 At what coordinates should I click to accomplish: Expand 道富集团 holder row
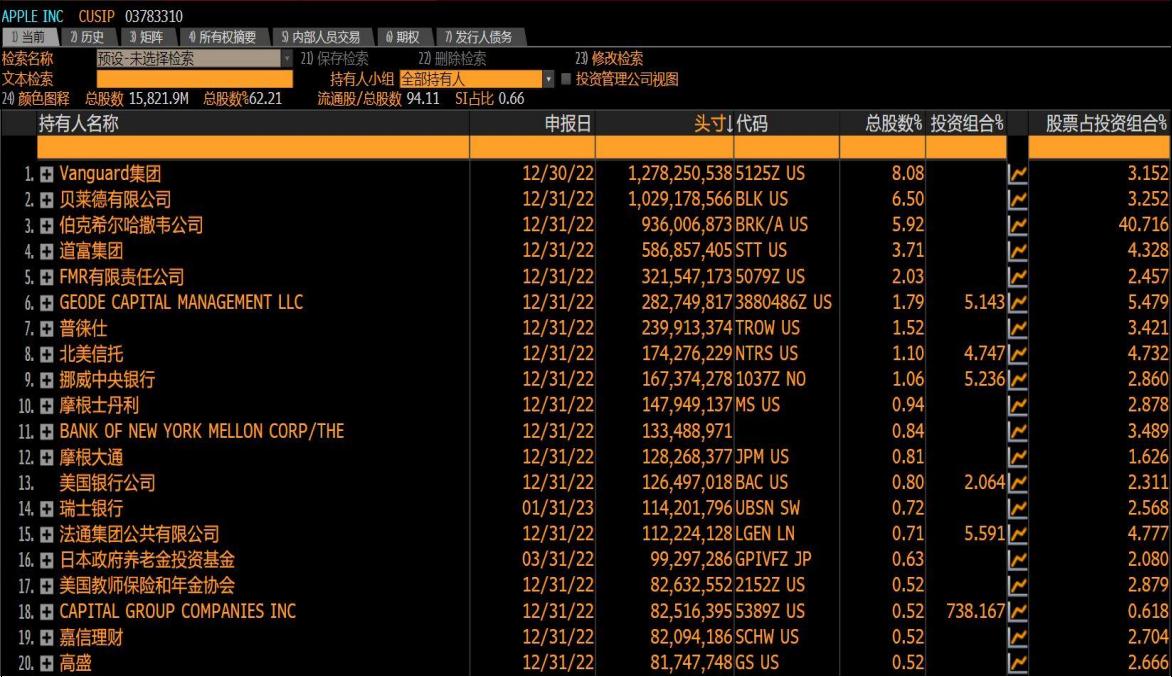46,251
